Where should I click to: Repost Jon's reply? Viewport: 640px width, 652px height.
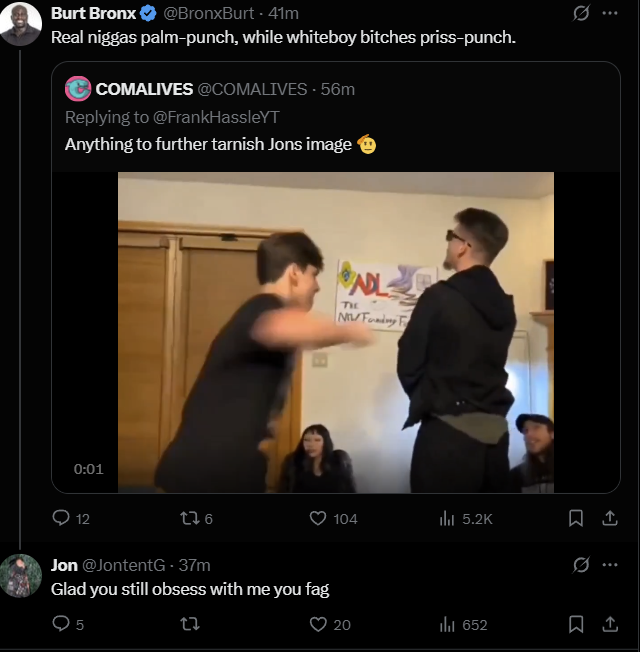coord(189,624)
